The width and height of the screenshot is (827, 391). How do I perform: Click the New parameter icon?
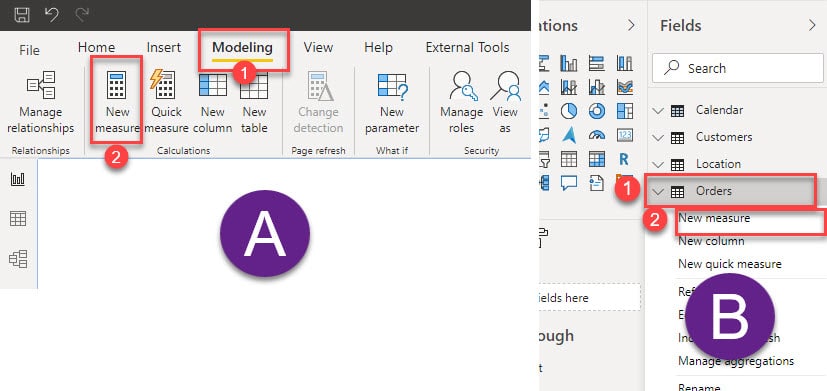[x=393, y=87]
